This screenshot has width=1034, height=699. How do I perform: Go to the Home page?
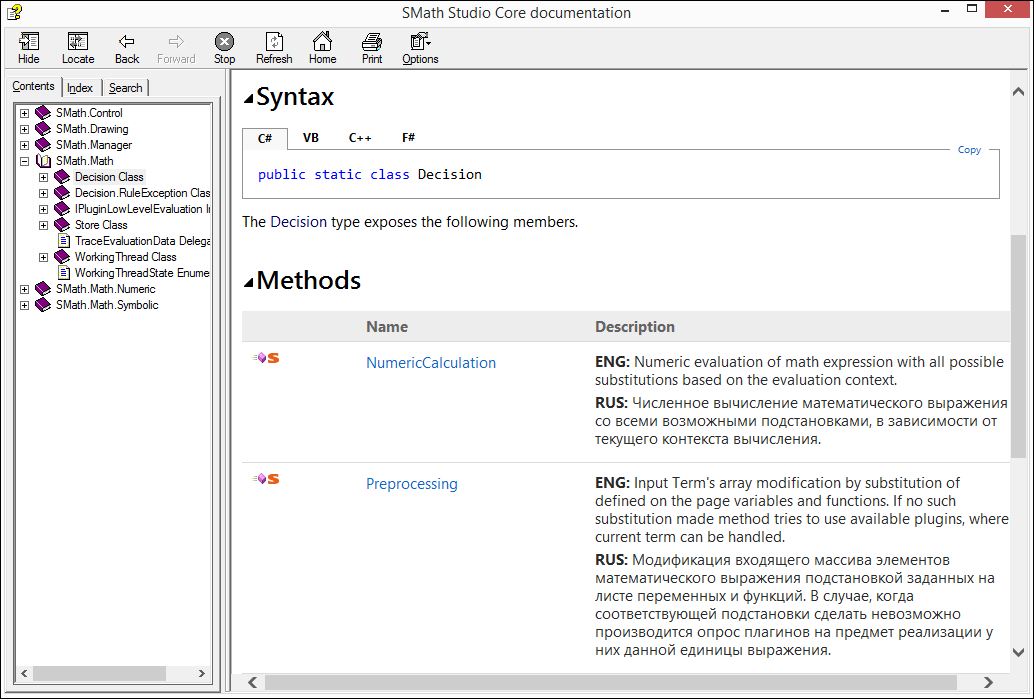322,42
